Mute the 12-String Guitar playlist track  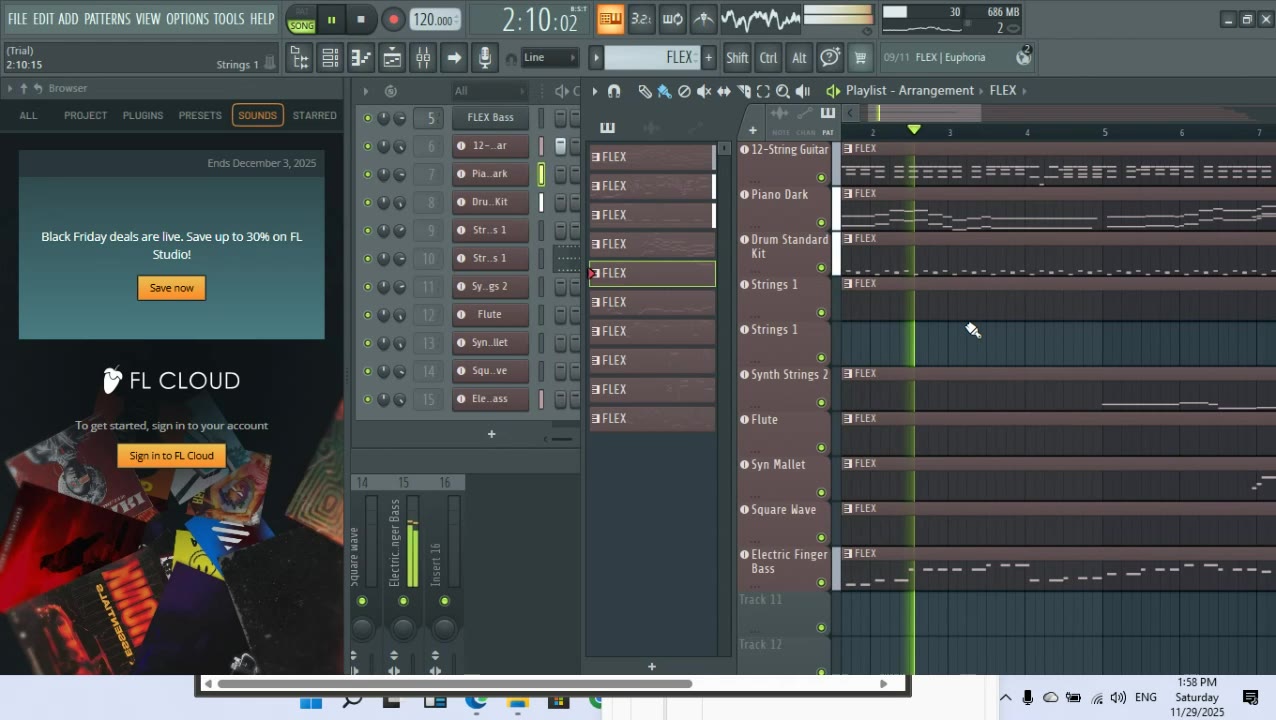(822, 178)
